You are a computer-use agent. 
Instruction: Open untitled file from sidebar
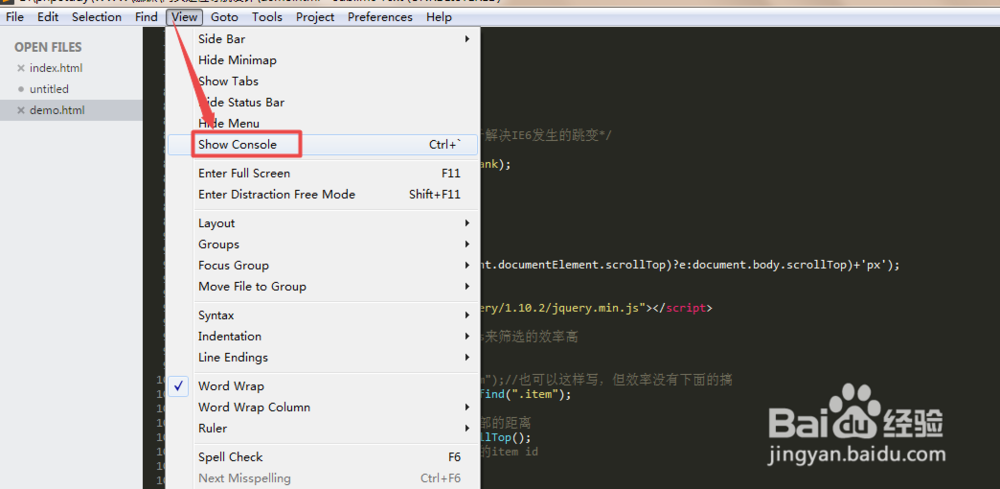coord(49,89)
